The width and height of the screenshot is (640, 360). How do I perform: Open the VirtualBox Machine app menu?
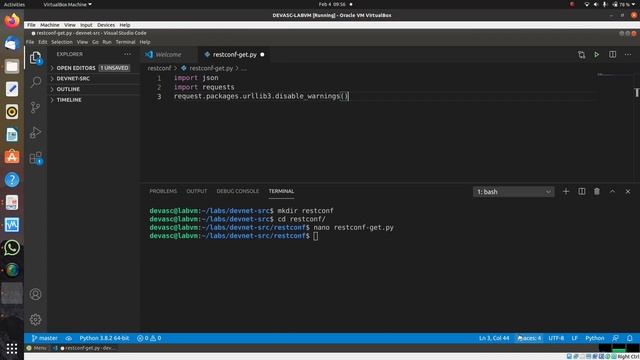point(67,4)
